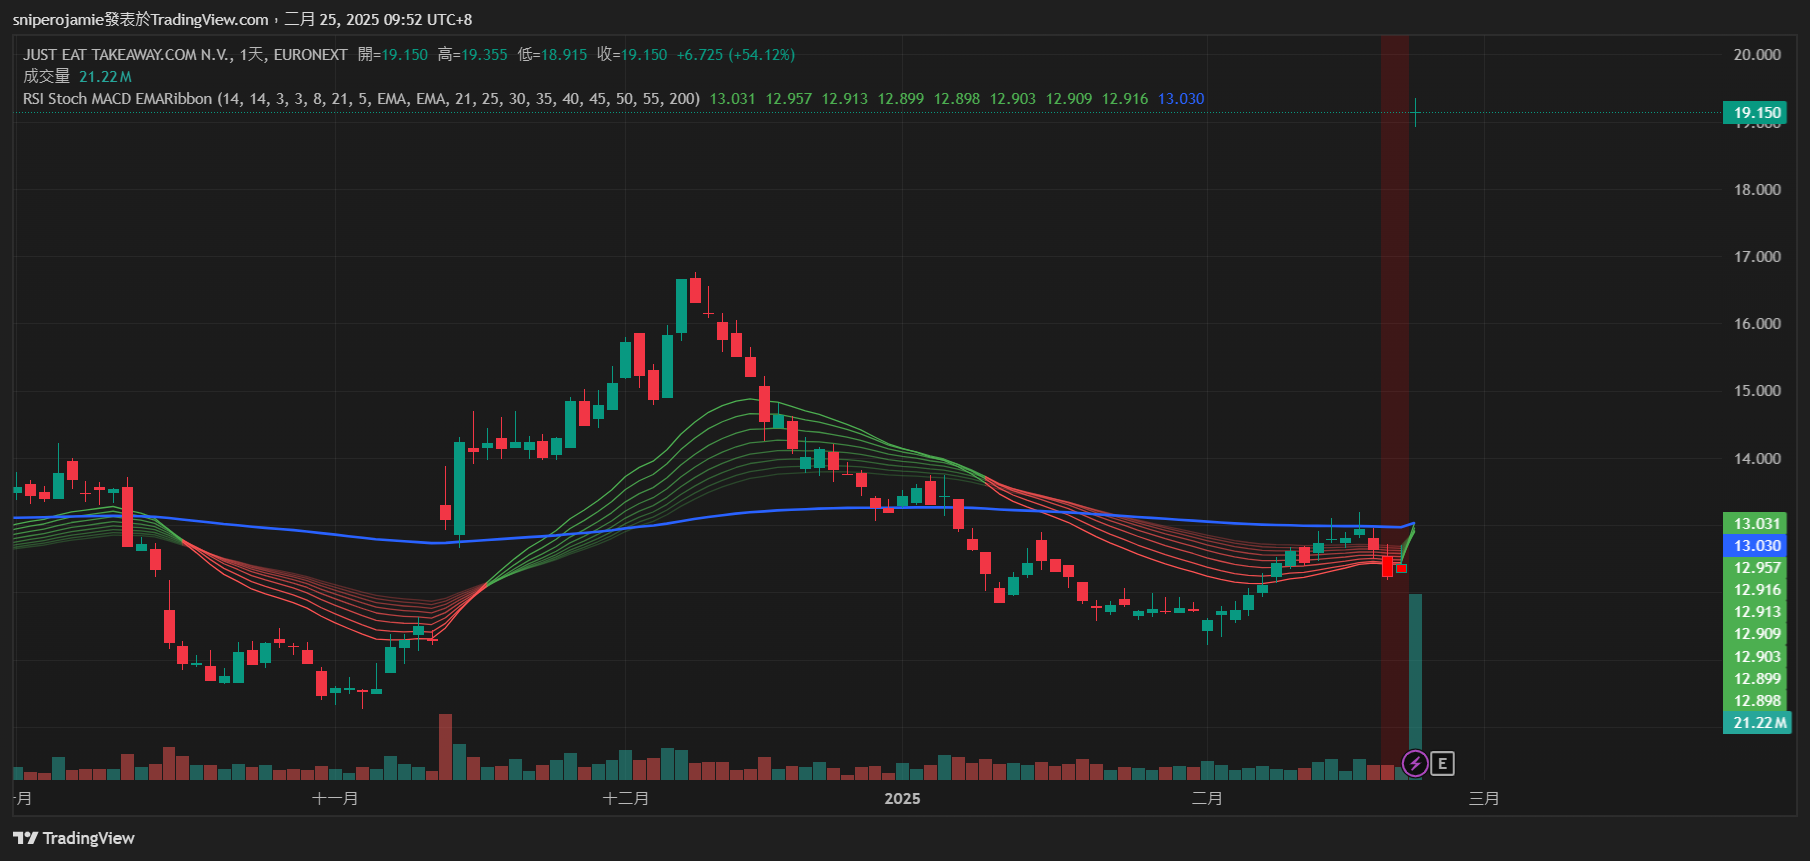Select the teal 21.22 M volume axis tag
Screen dimensions: 1810x861
(x=1758, y=723)
